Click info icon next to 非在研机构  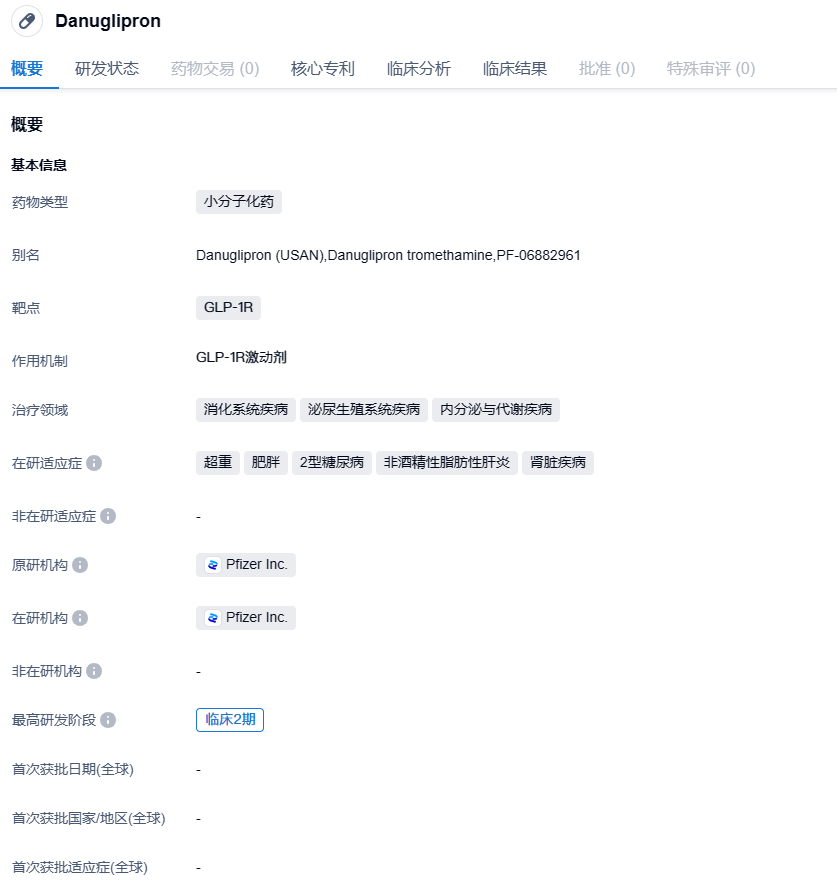[x=94, y=671]
